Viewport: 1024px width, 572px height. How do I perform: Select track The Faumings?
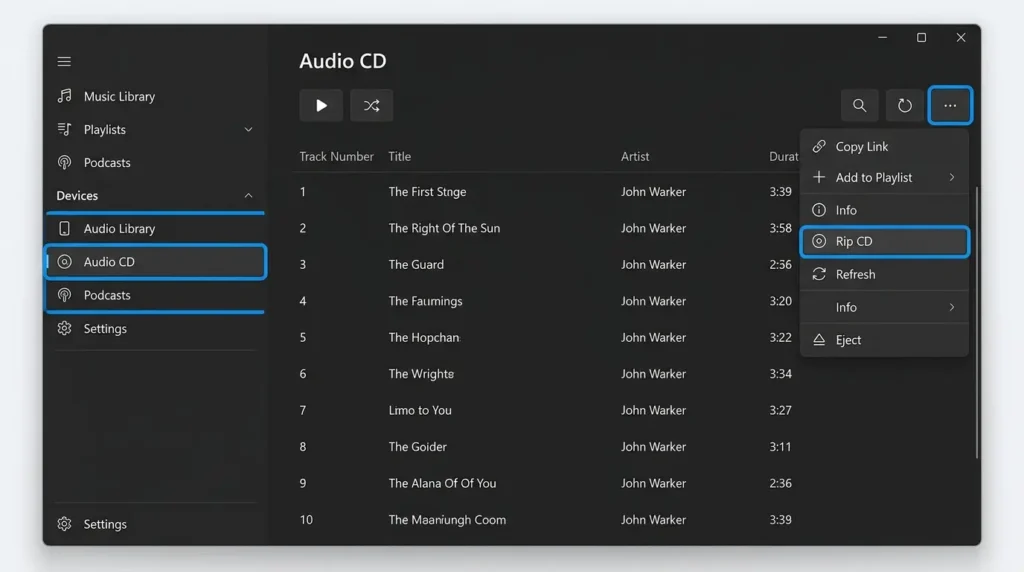(x=425, y=301)
